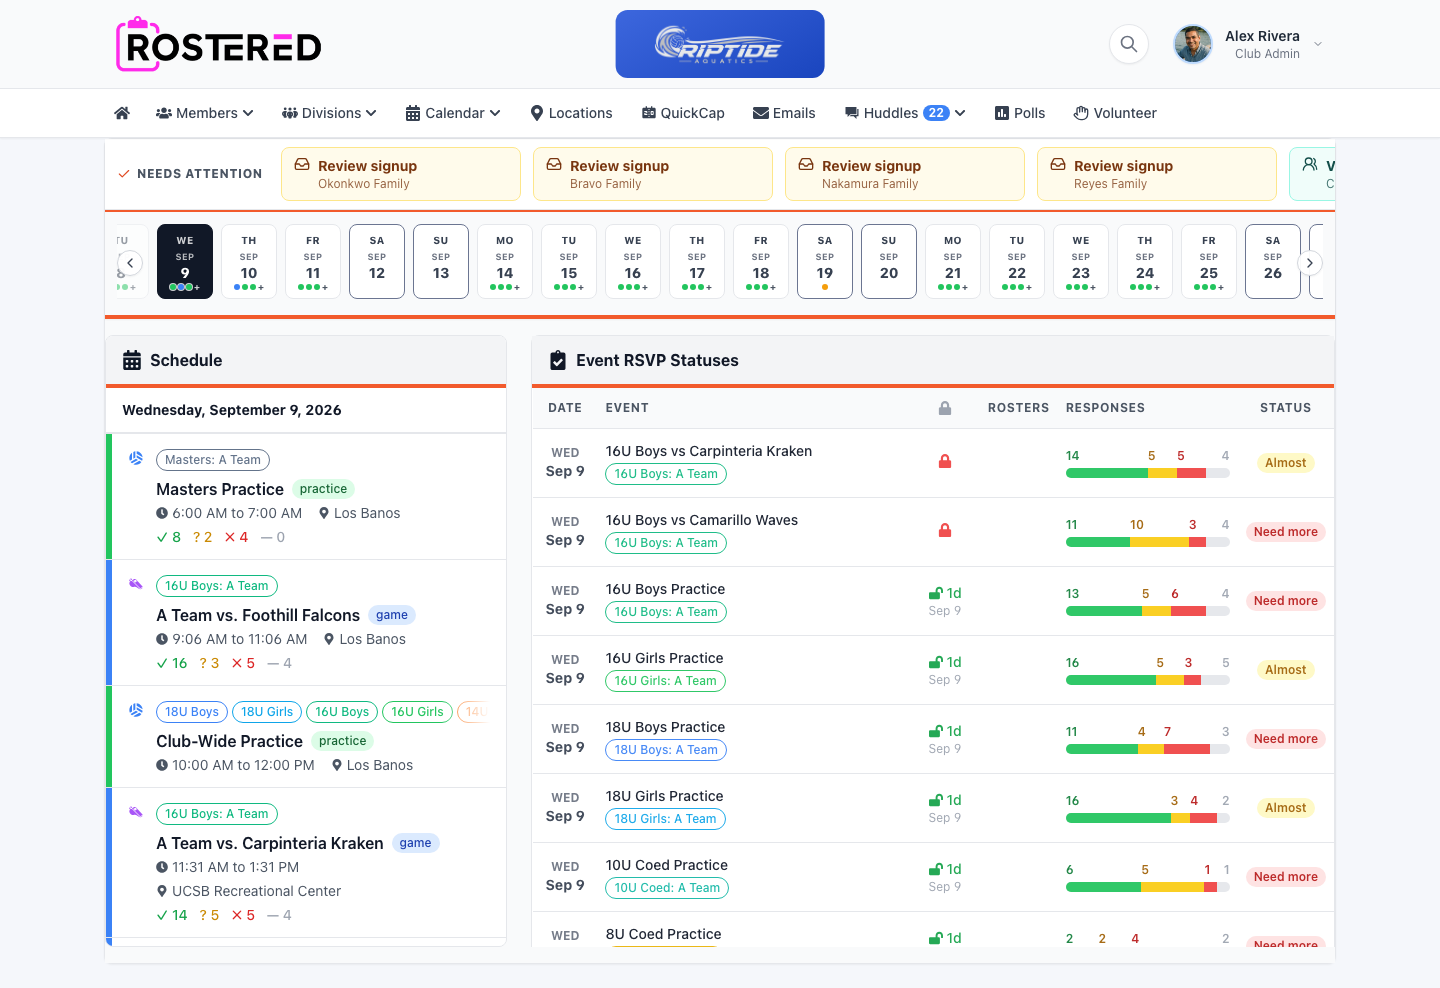Review signup for Nakamura Family

click(905, 174)
